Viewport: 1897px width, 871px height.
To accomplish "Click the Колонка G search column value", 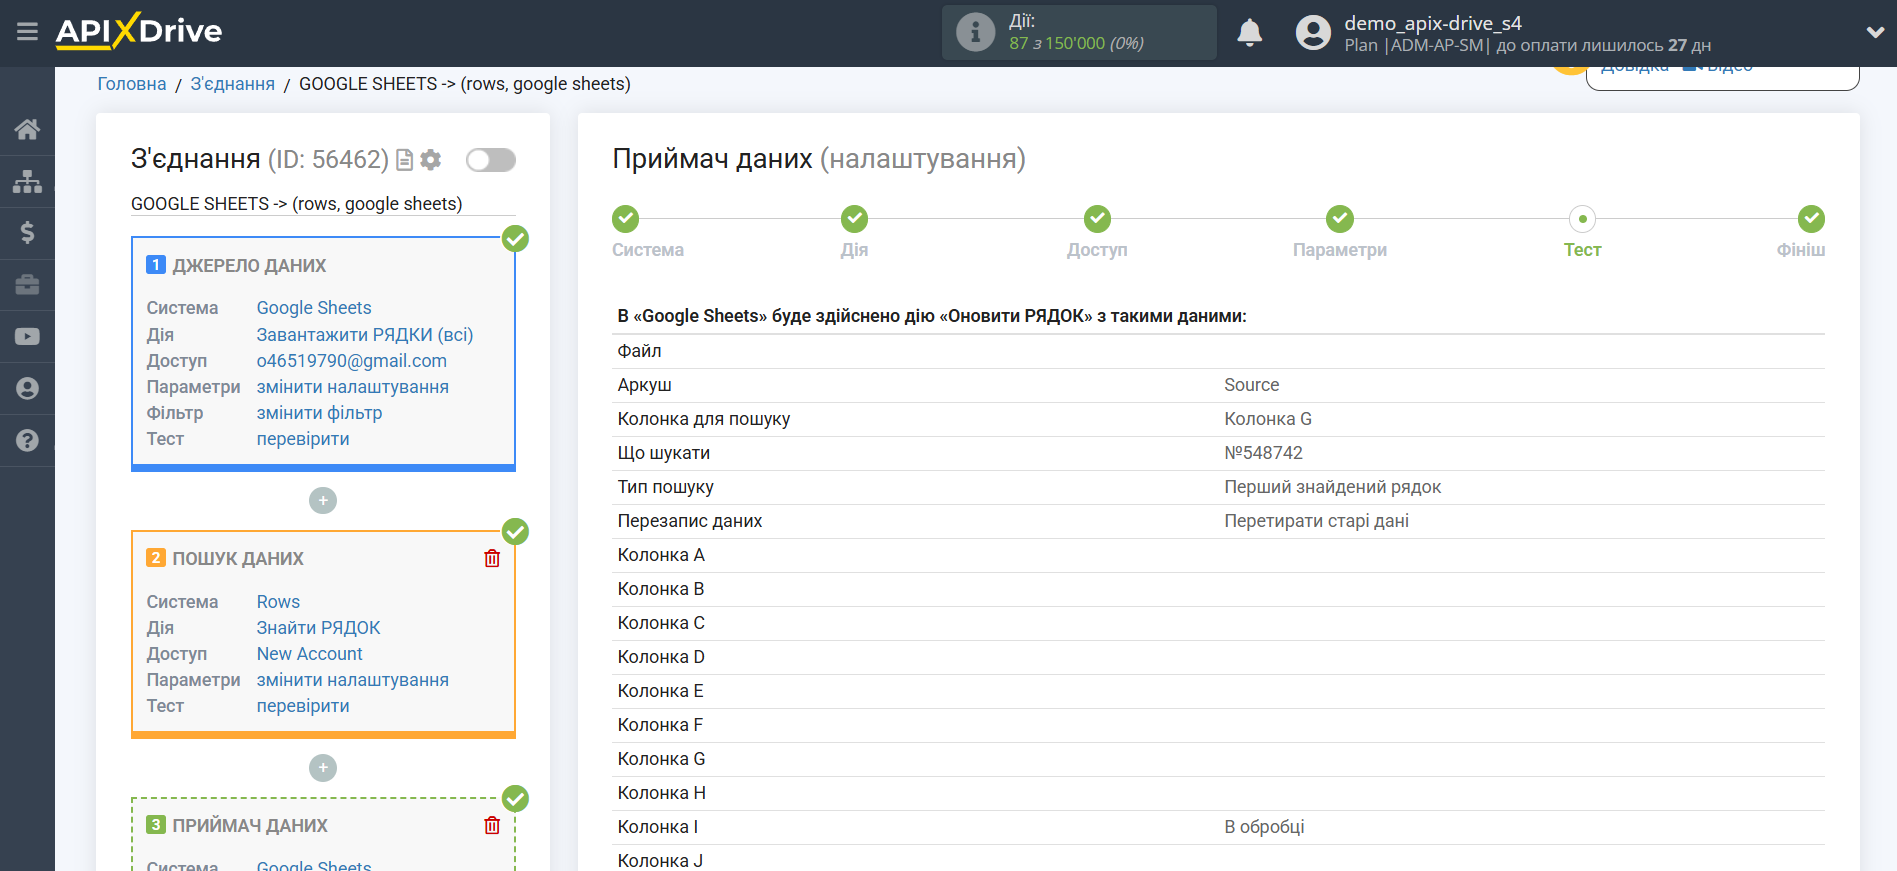I will pos(1268,419).
